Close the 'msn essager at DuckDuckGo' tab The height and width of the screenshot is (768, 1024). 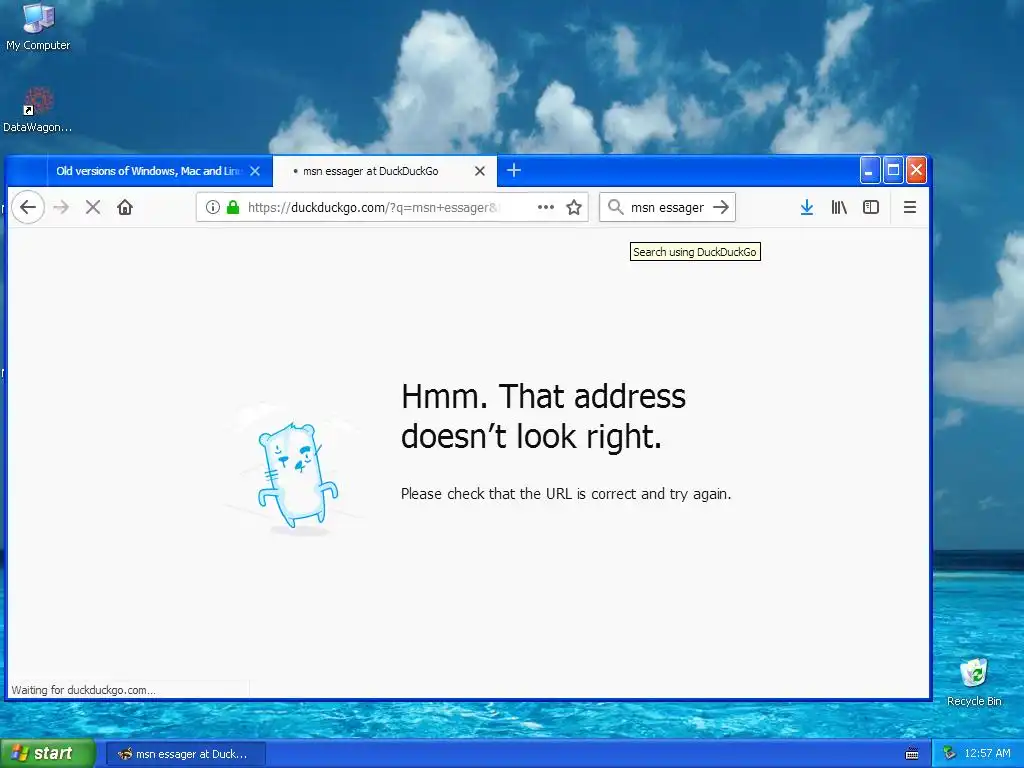(x=480, y=171)
